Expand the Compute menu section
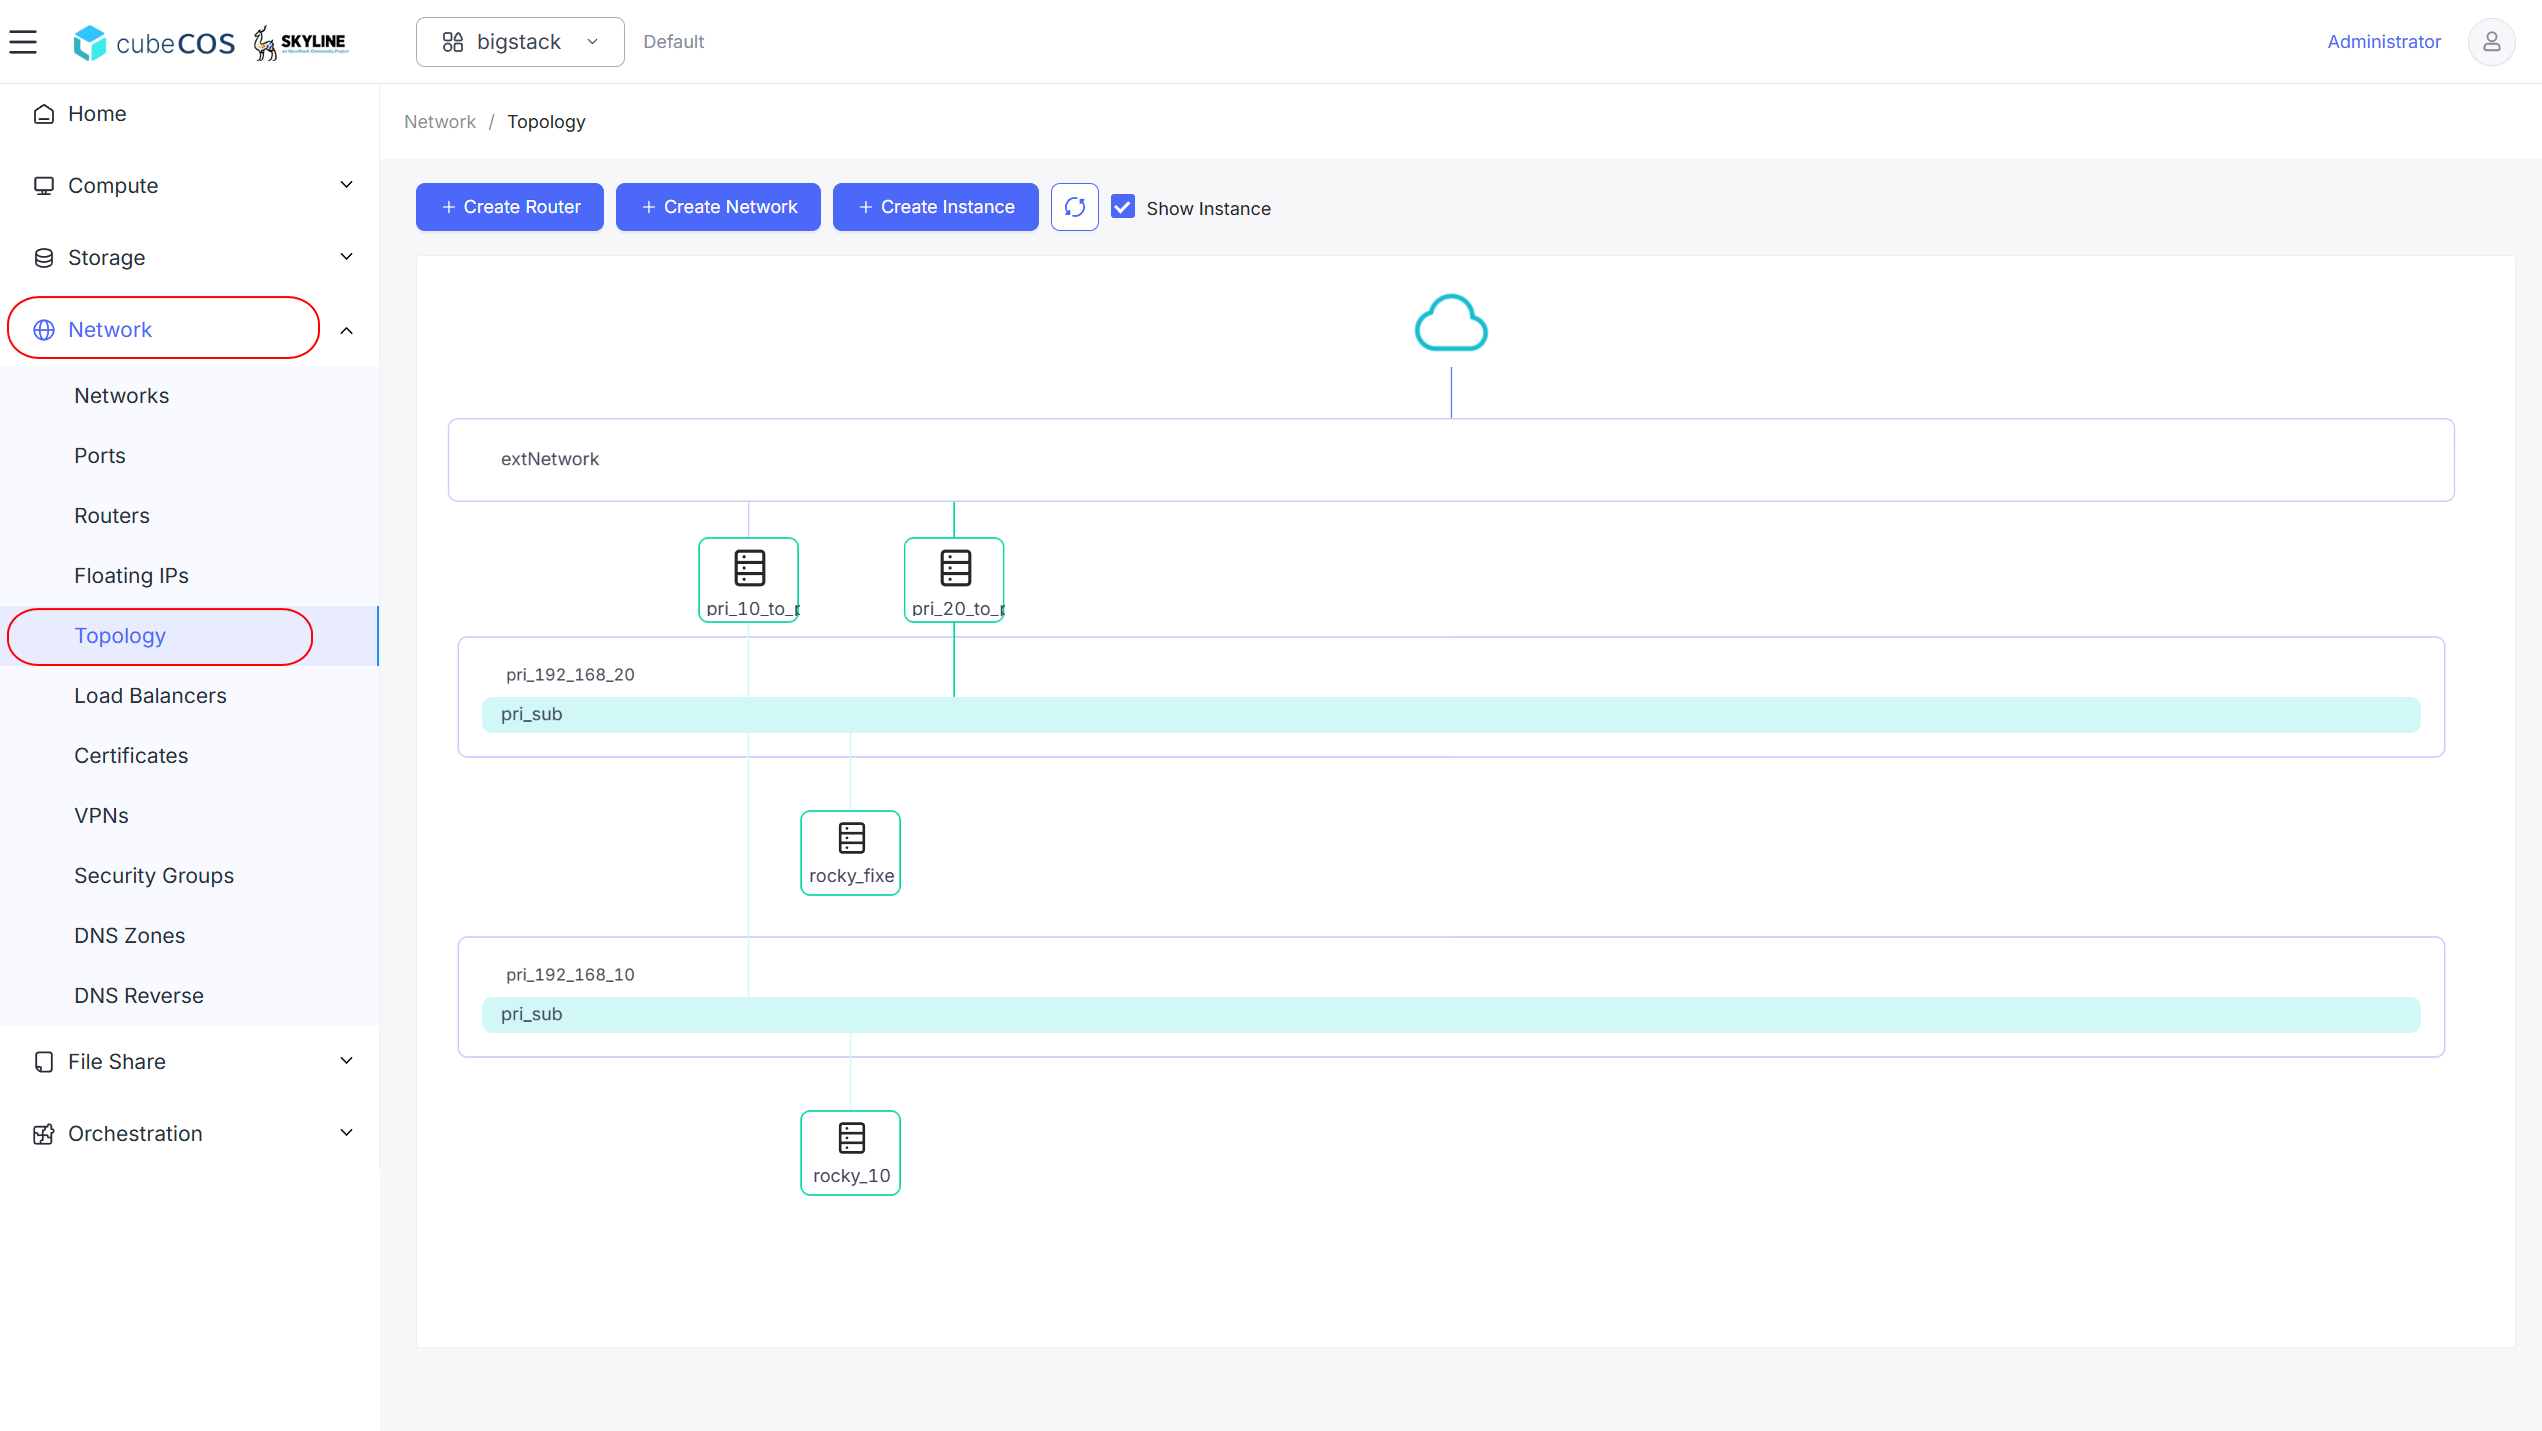 pos(190,186)
